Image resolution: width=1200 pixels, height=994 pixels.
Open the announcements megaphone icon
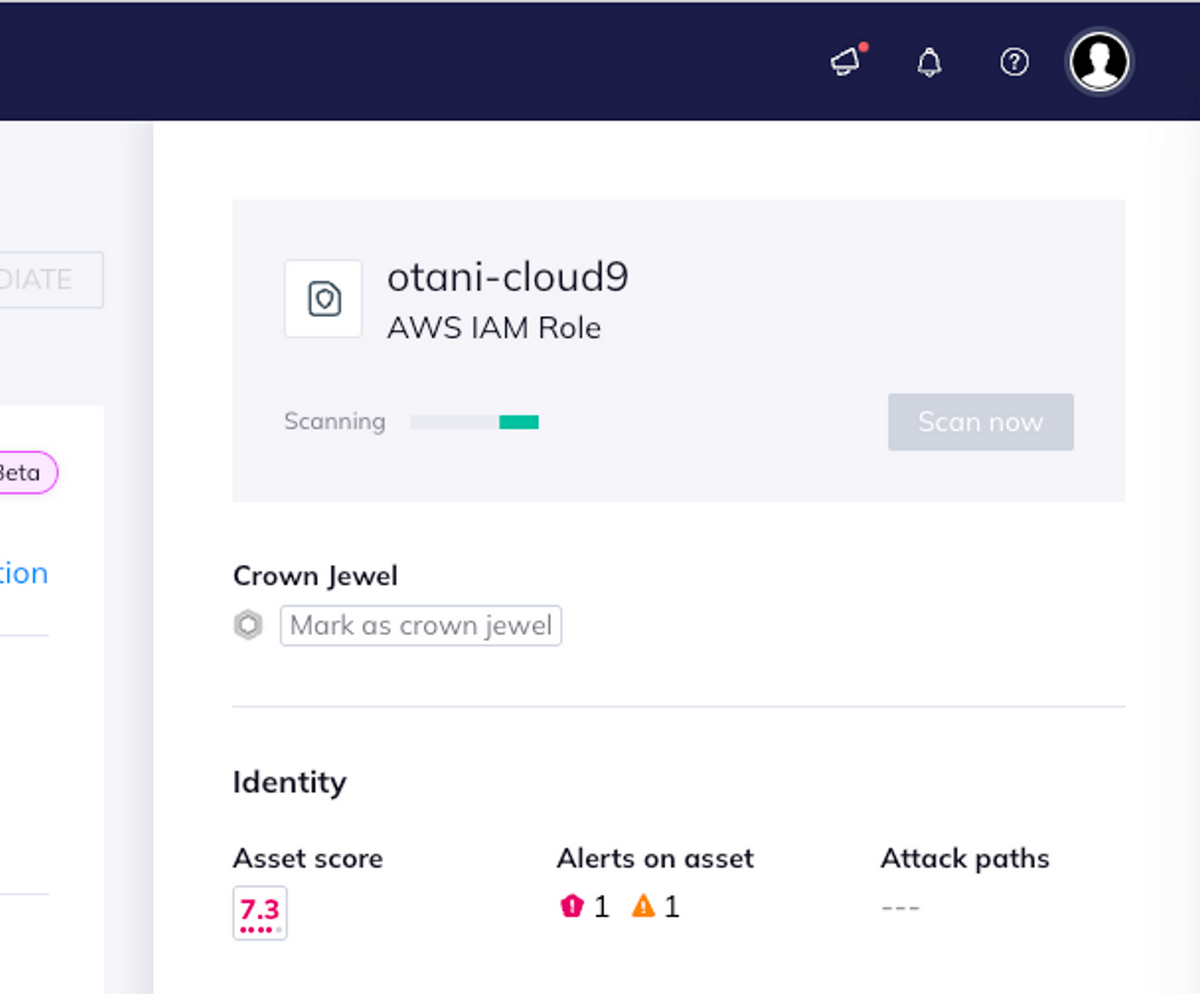point(846,62)
